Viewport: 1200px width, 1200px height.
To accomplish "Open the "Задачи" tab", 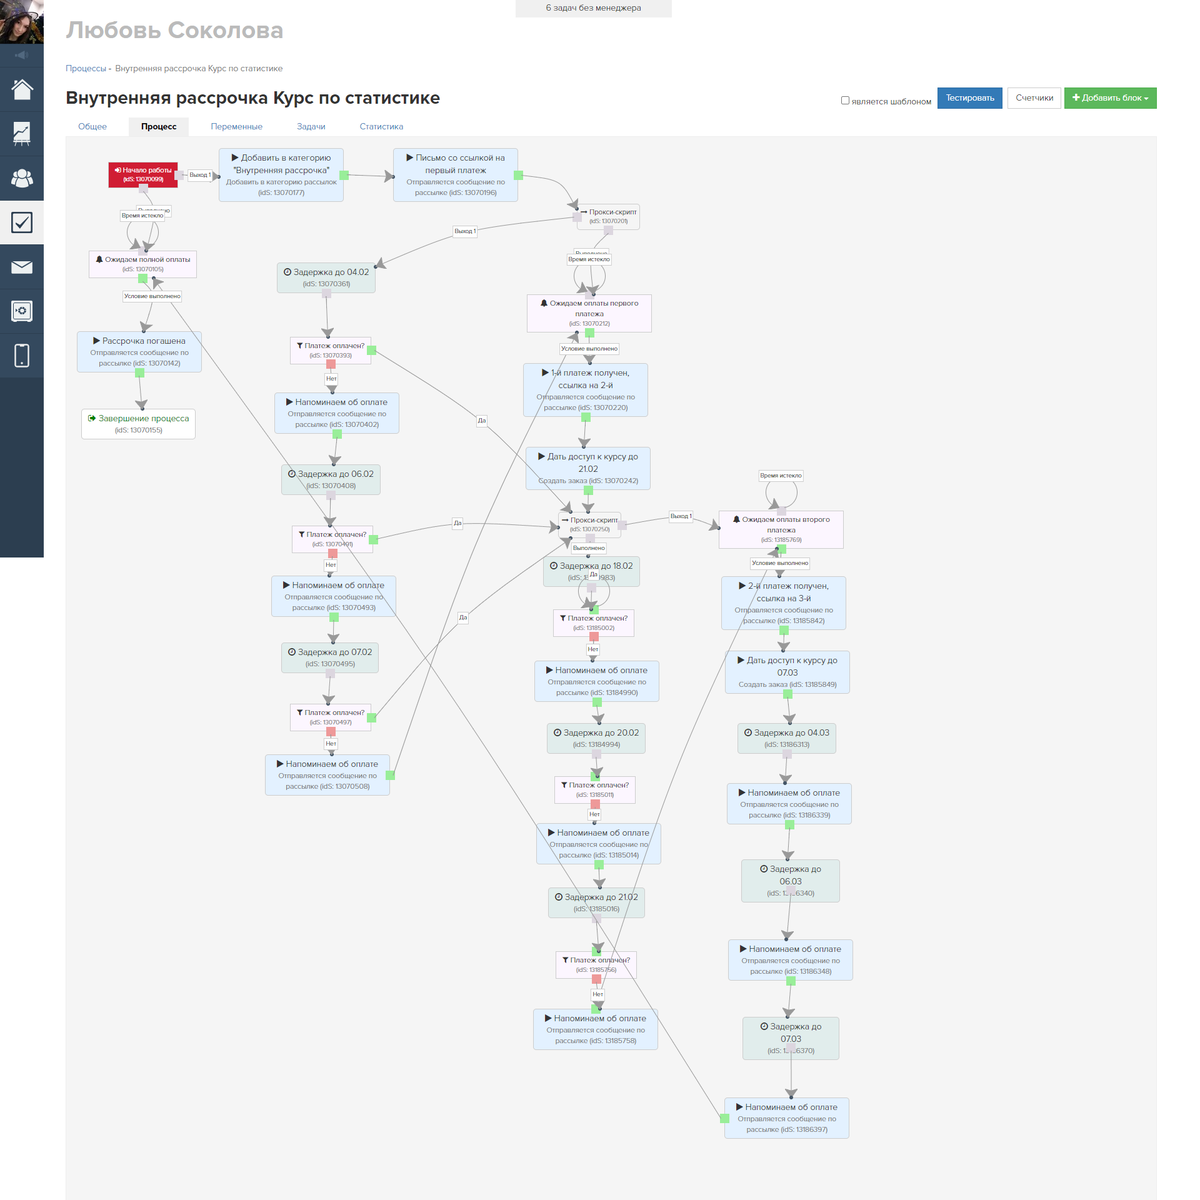I will [311, 127].
